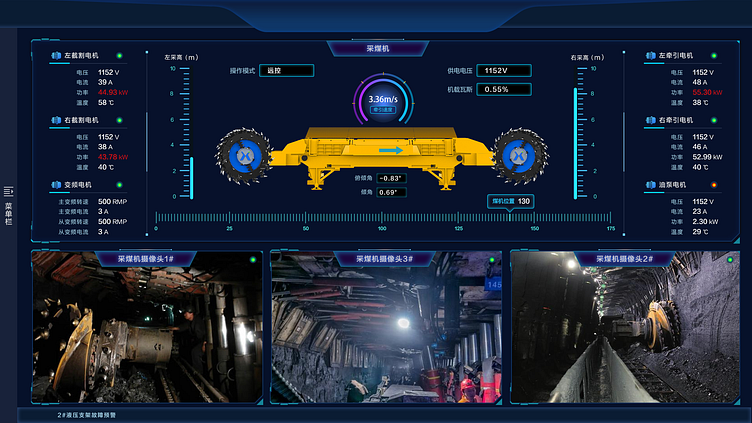The height and width of the screenshot is (423, 752).
Task: Click the red 43.78 kW power value
Action: tap(113, 157)
